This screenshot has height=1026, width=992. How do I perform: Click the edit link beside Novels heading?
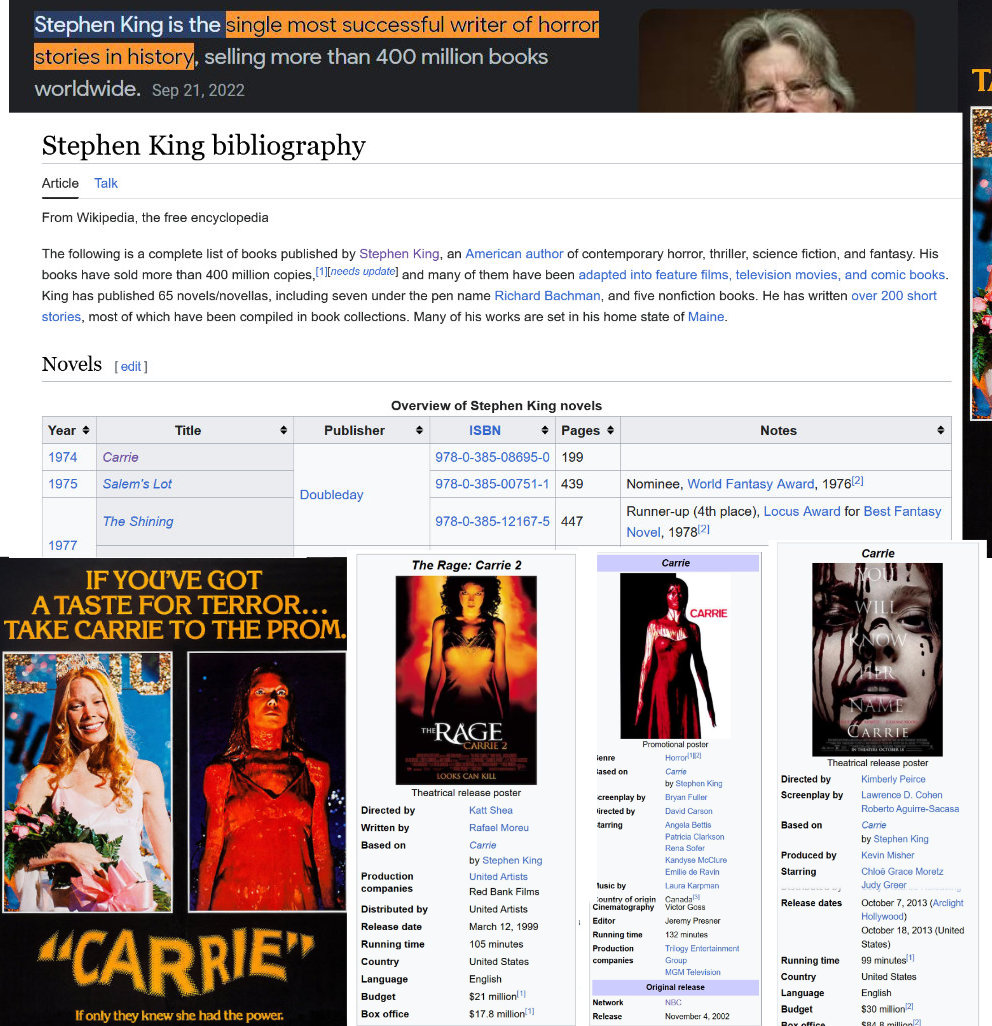131,366
